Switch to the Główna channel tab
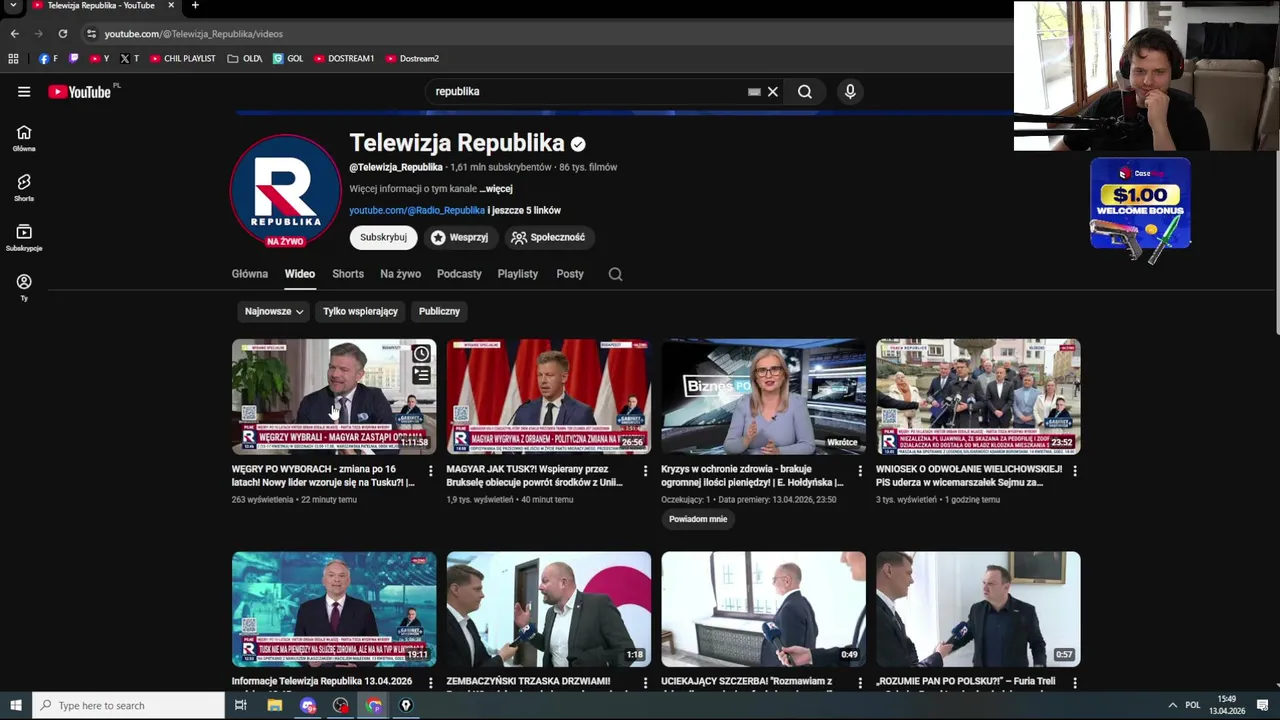The image size is (1280, 720). click(250, 274)
